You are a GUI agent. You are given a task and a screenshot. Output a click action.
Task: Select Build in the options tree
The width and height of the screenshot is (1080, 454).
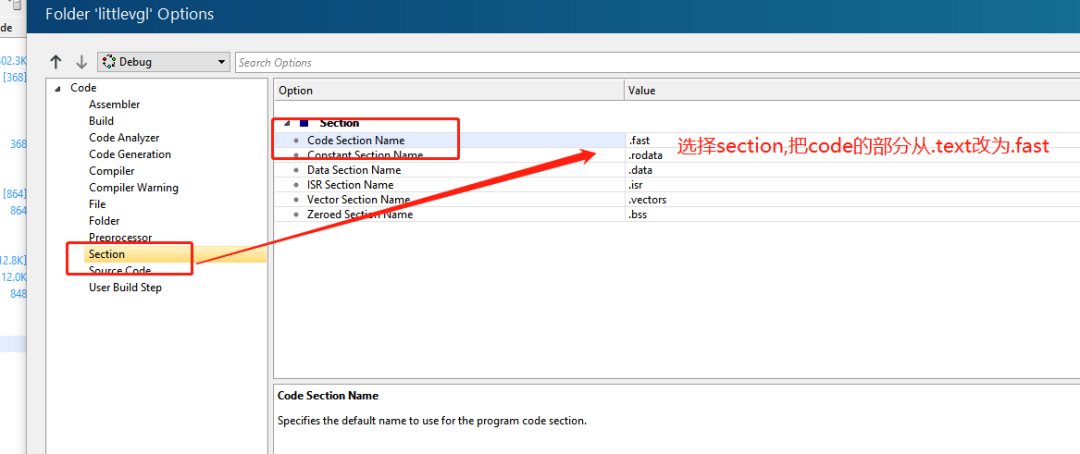coord(101,121)
